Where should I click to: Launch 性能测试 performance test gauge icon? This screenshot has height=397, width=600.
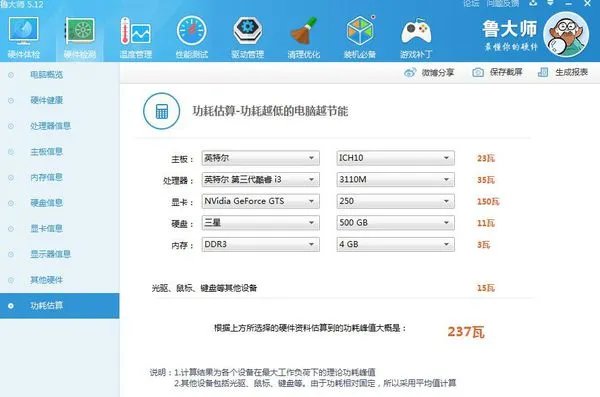(192, 31)
